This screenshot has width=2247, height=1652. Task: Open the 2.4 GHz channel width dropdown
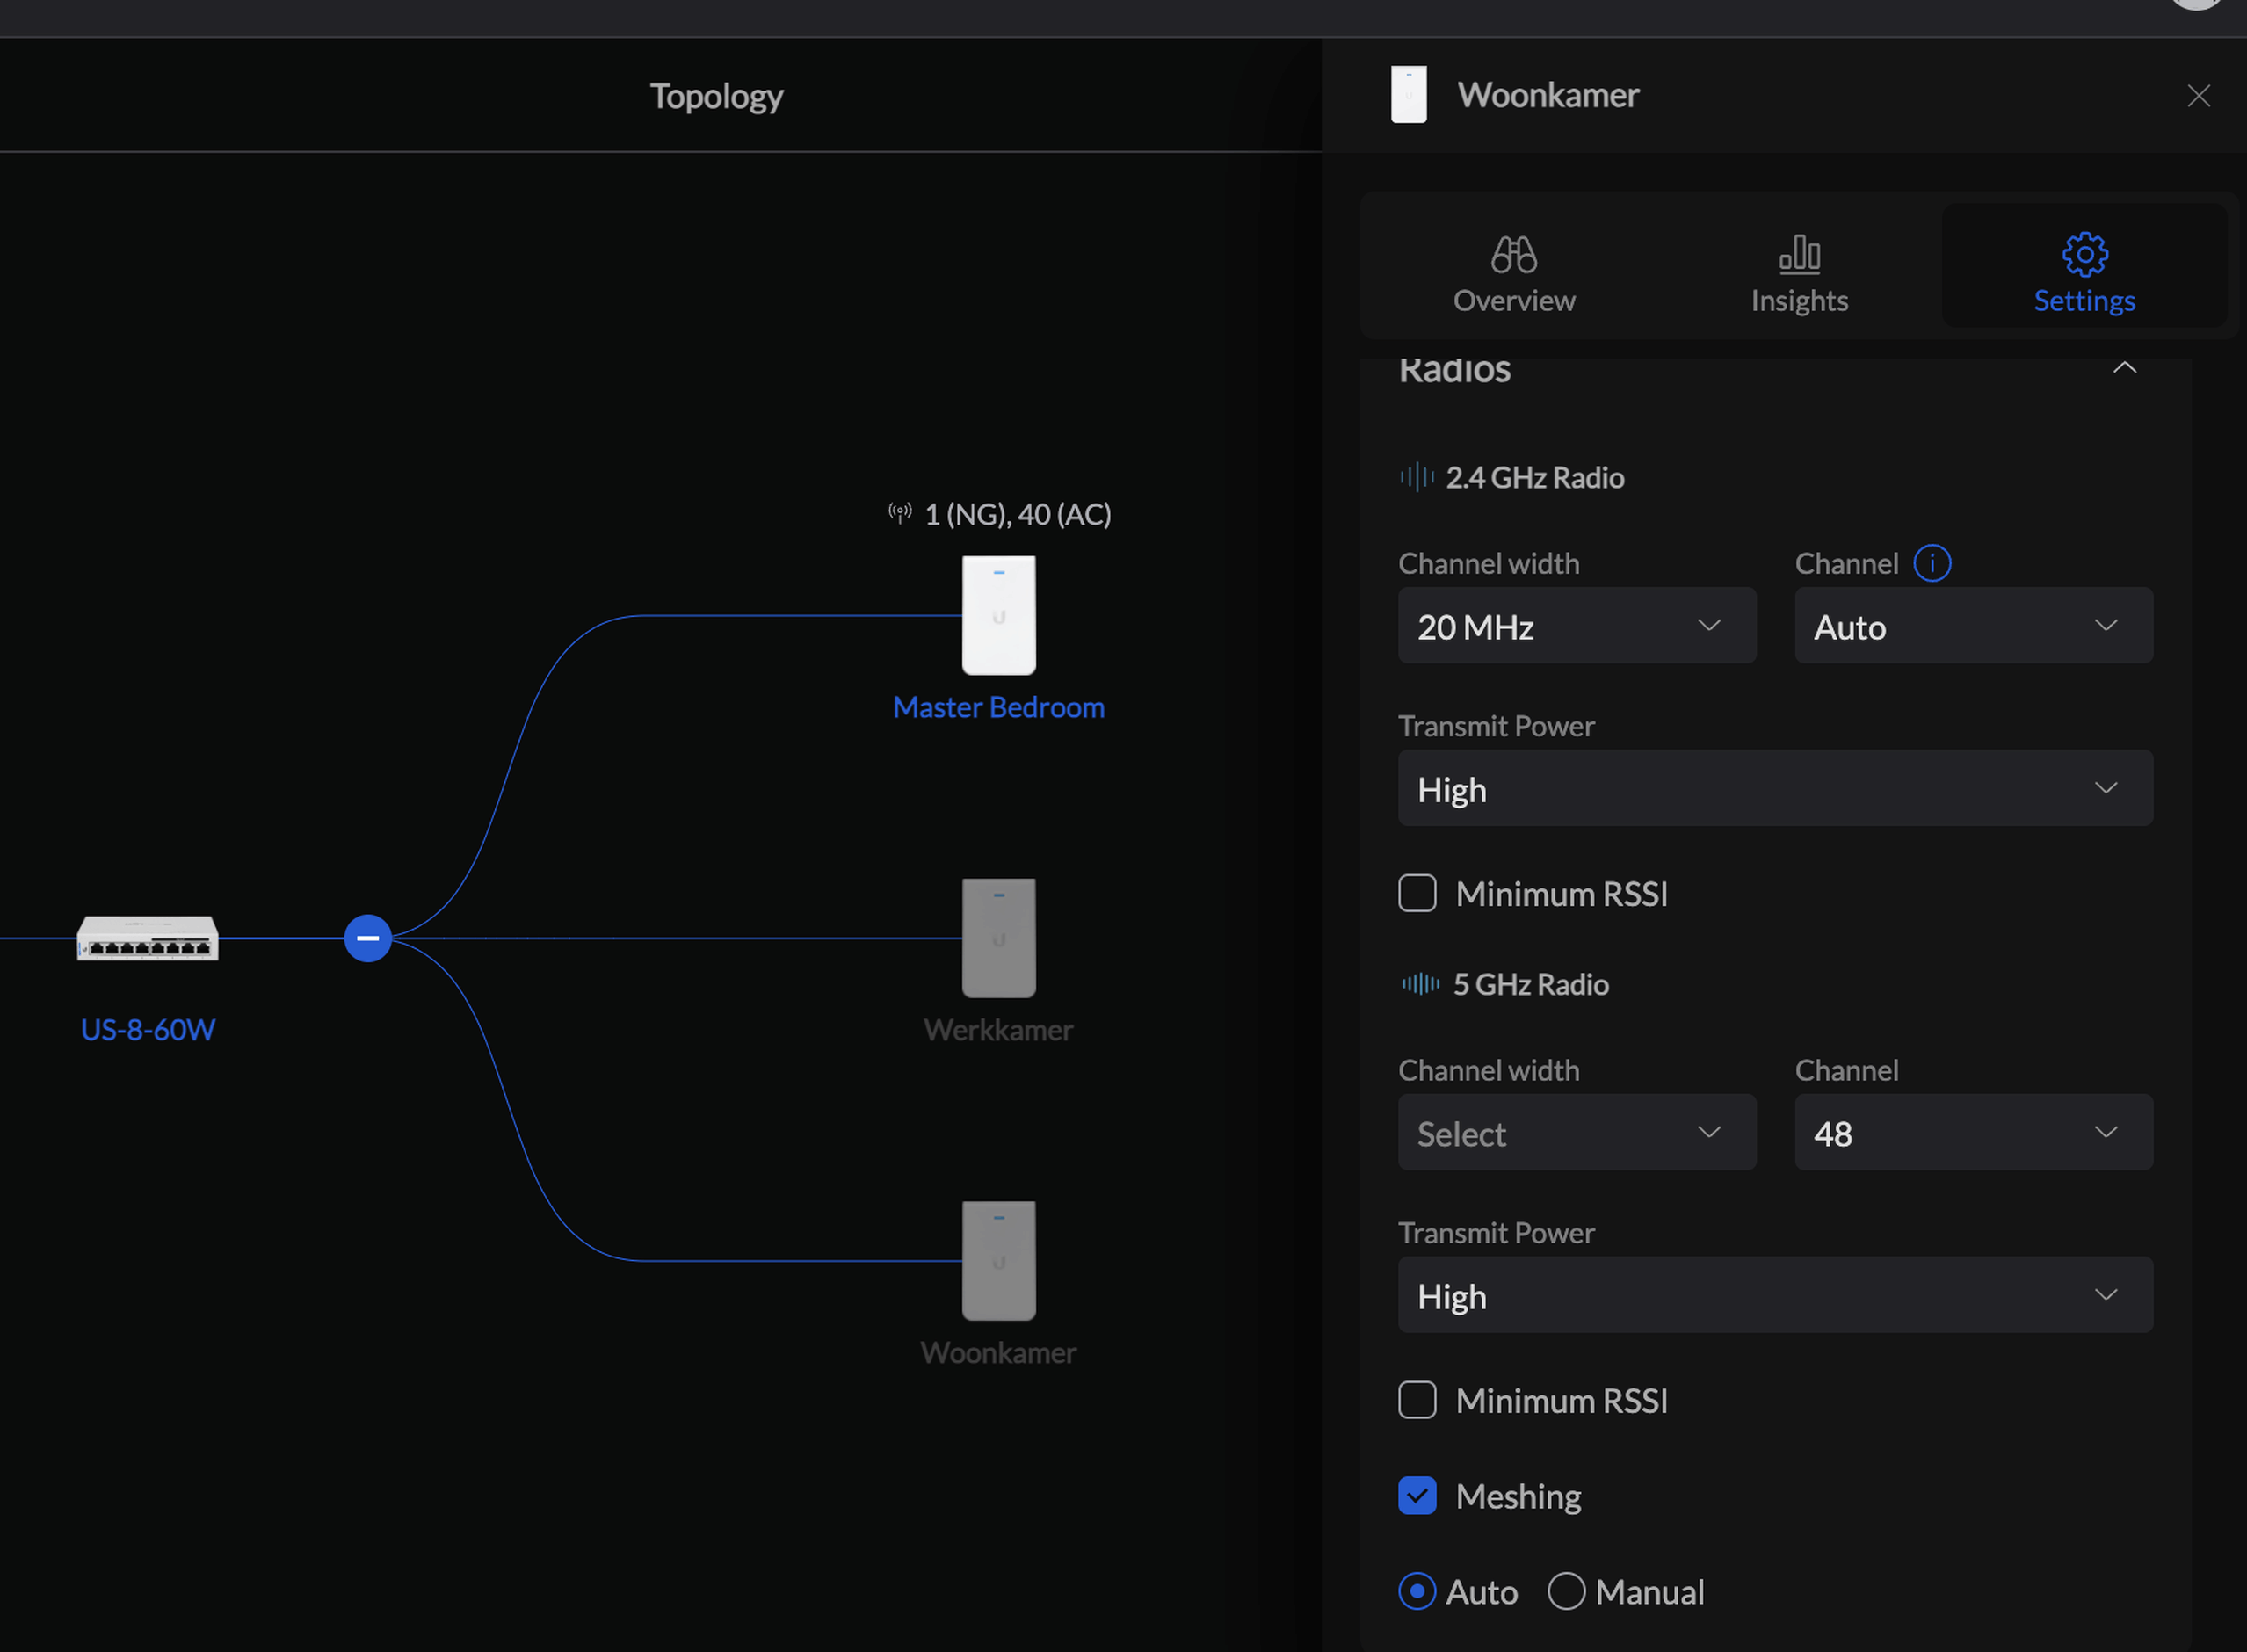pos(1576,626)
